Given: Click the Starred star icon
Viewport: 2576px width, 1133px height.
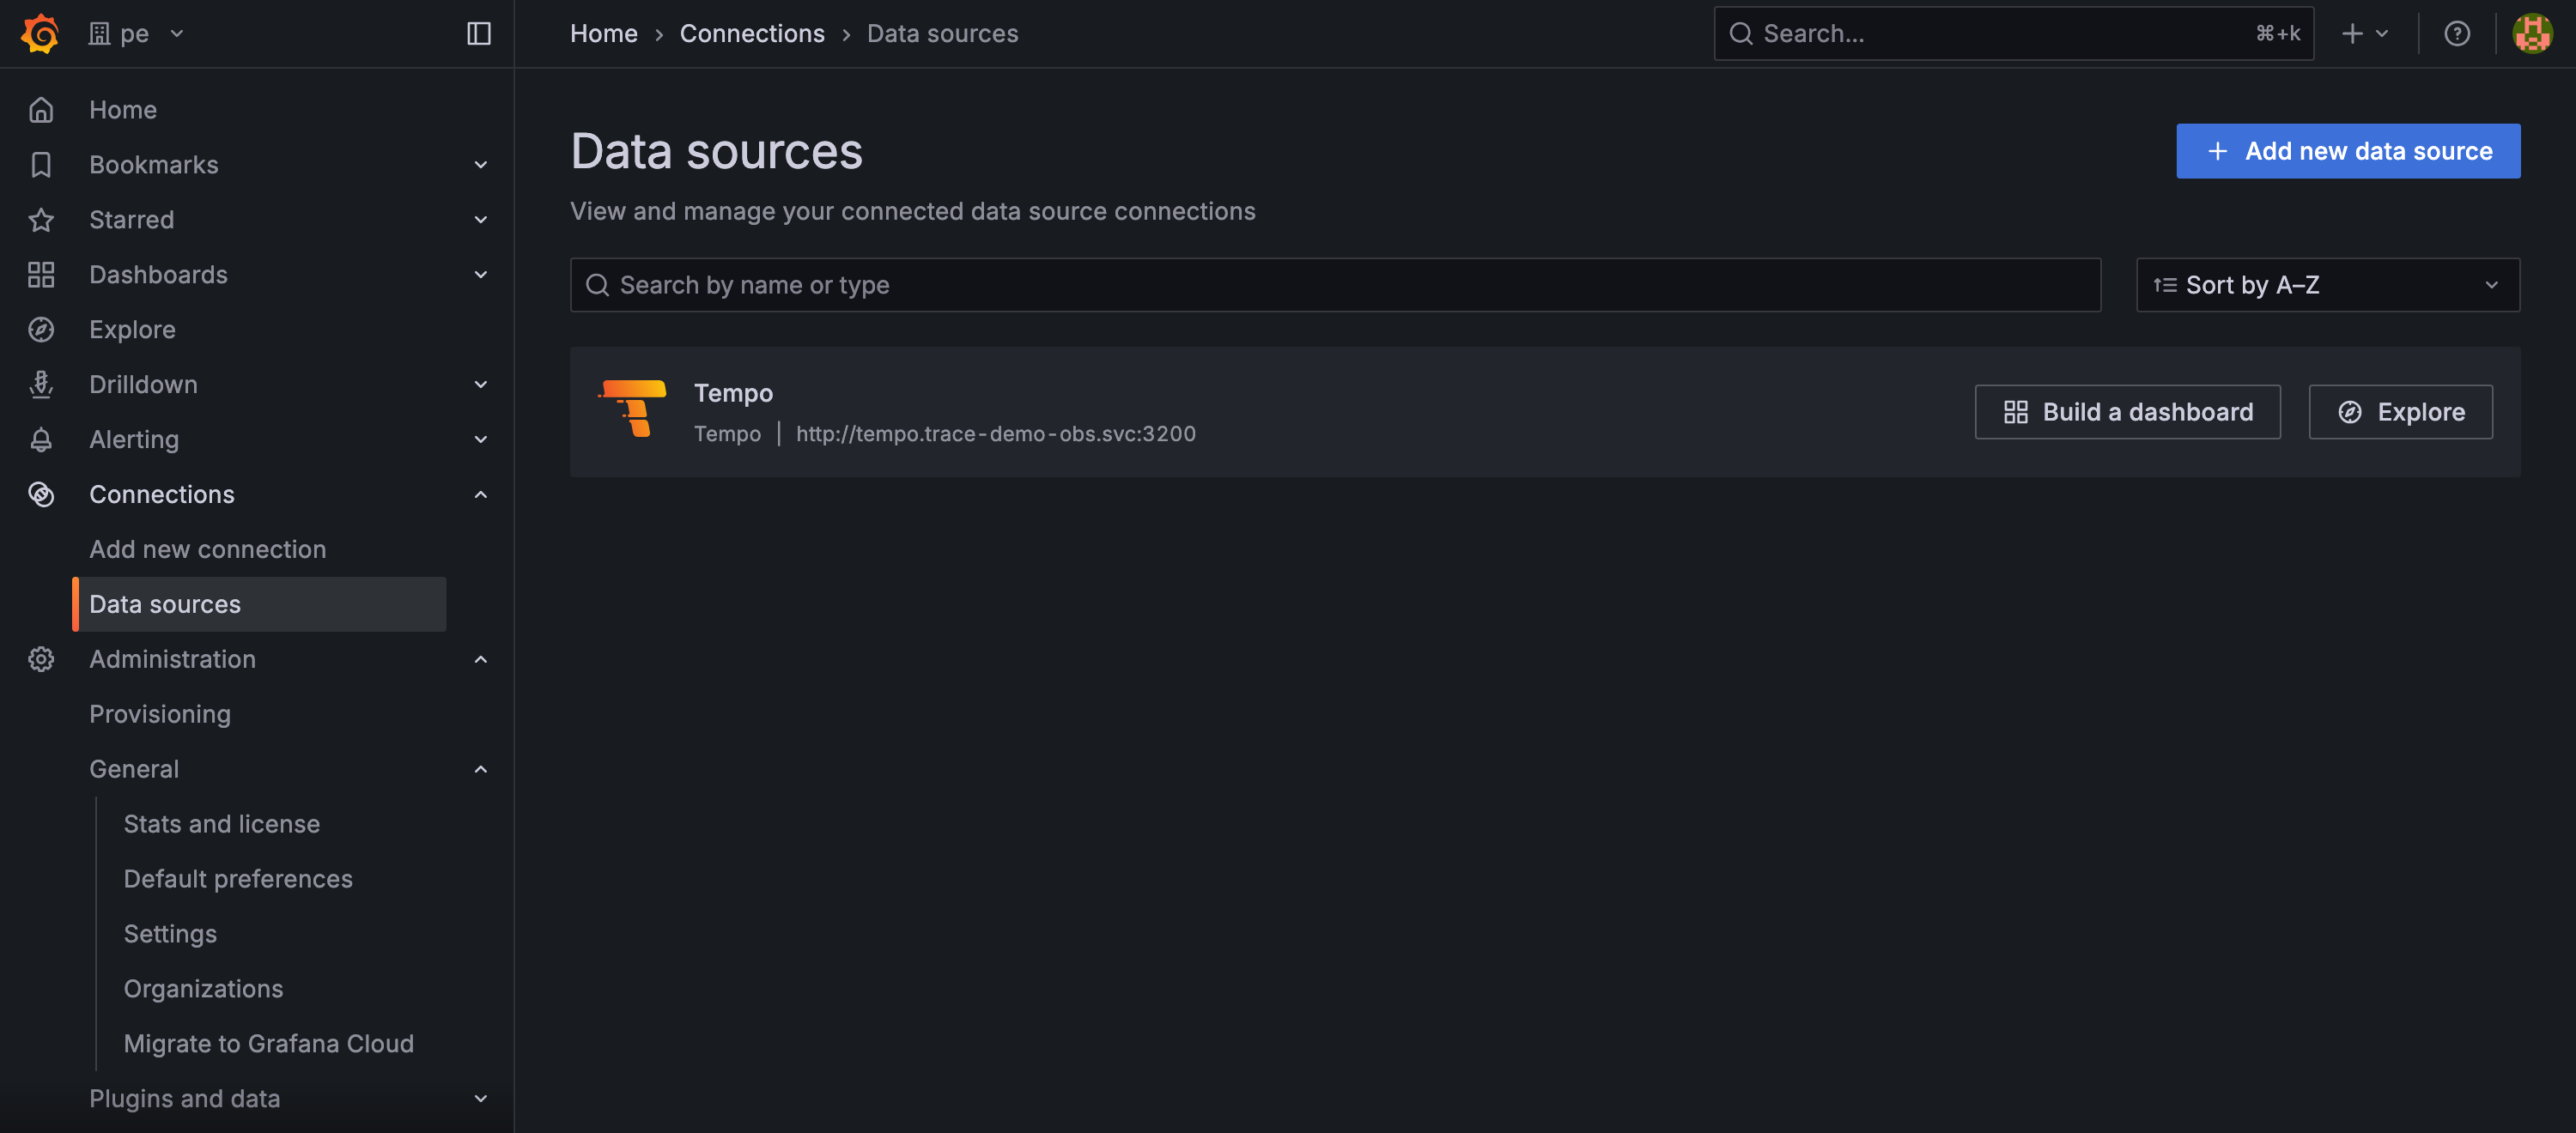Looking at the screenshot, I should coord(41,219).
